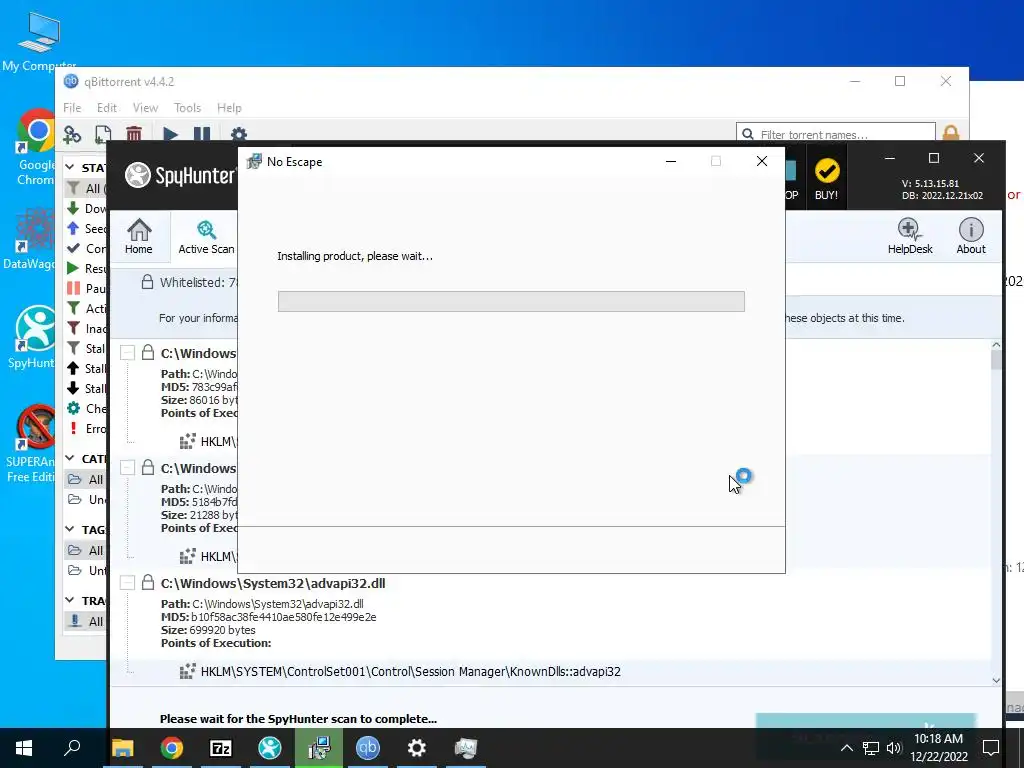1024x768 pixels.
Task: Open qBittorrent Tools menu
Action: tap(187, 108)
